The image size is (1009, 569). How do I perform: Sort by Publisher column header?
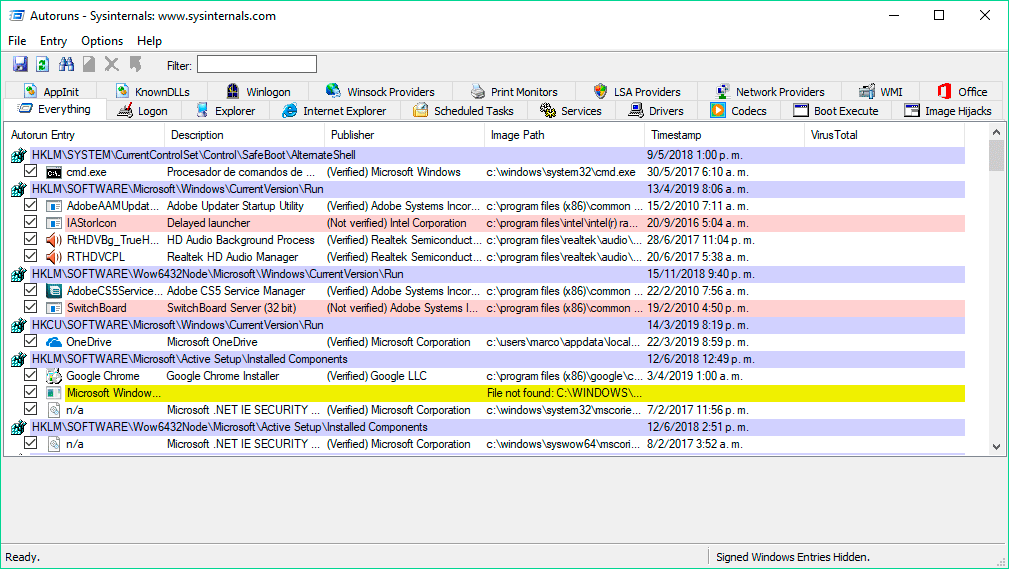(404, 135)
